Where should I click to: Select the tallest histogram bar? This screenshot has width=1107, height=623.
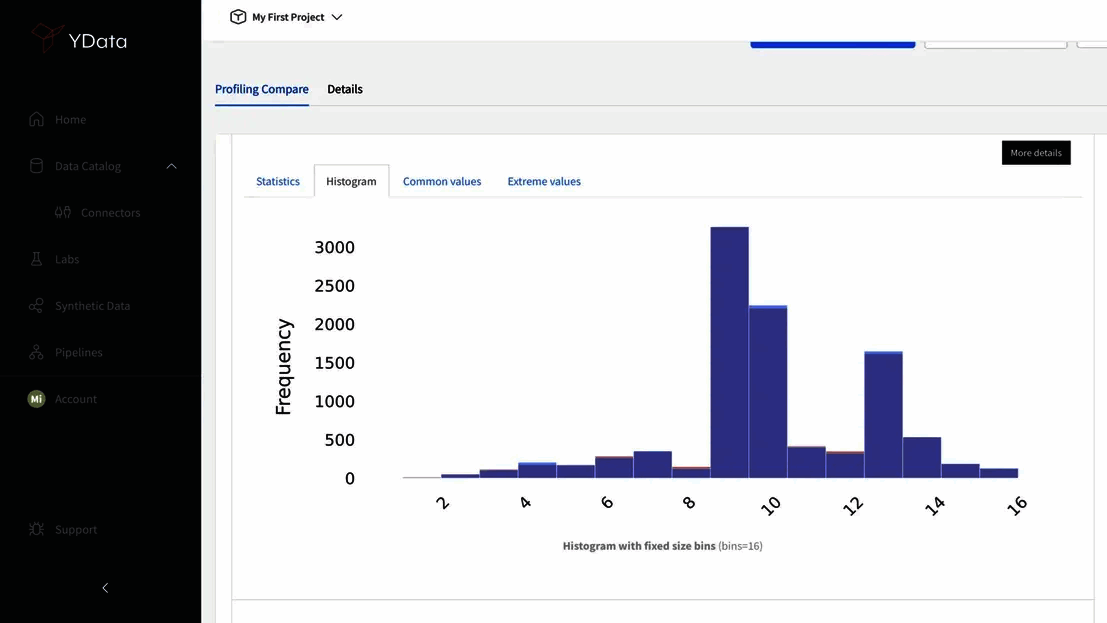coord(729,350)
